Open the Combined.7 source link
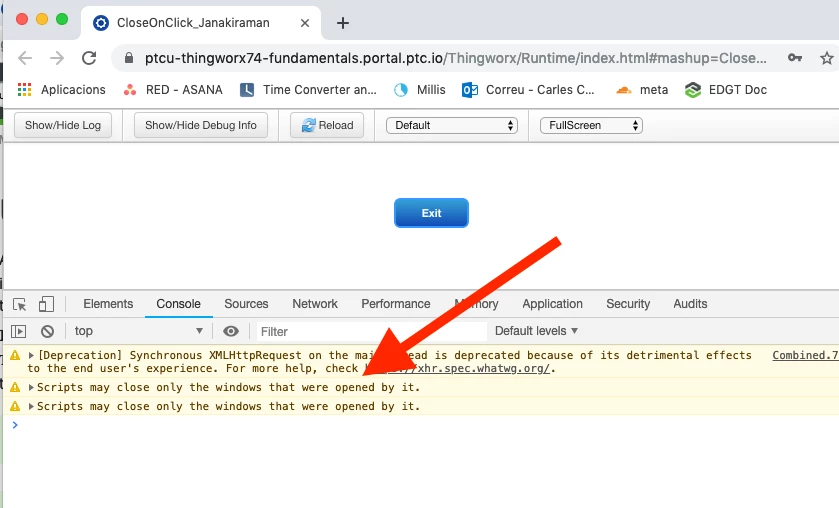839x508 pixels. [805, 355]
